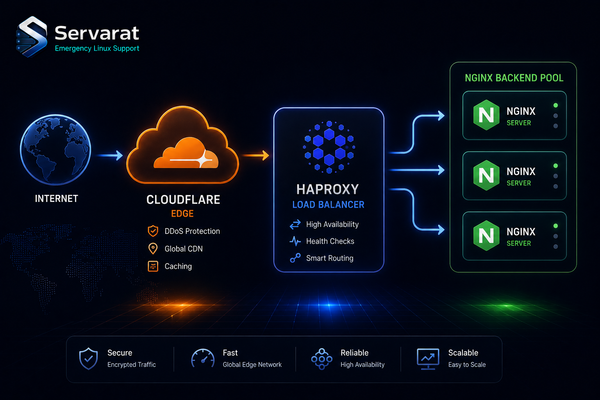Click the Easy to Scale text
The image size is (600, 400).
point(467,365)
